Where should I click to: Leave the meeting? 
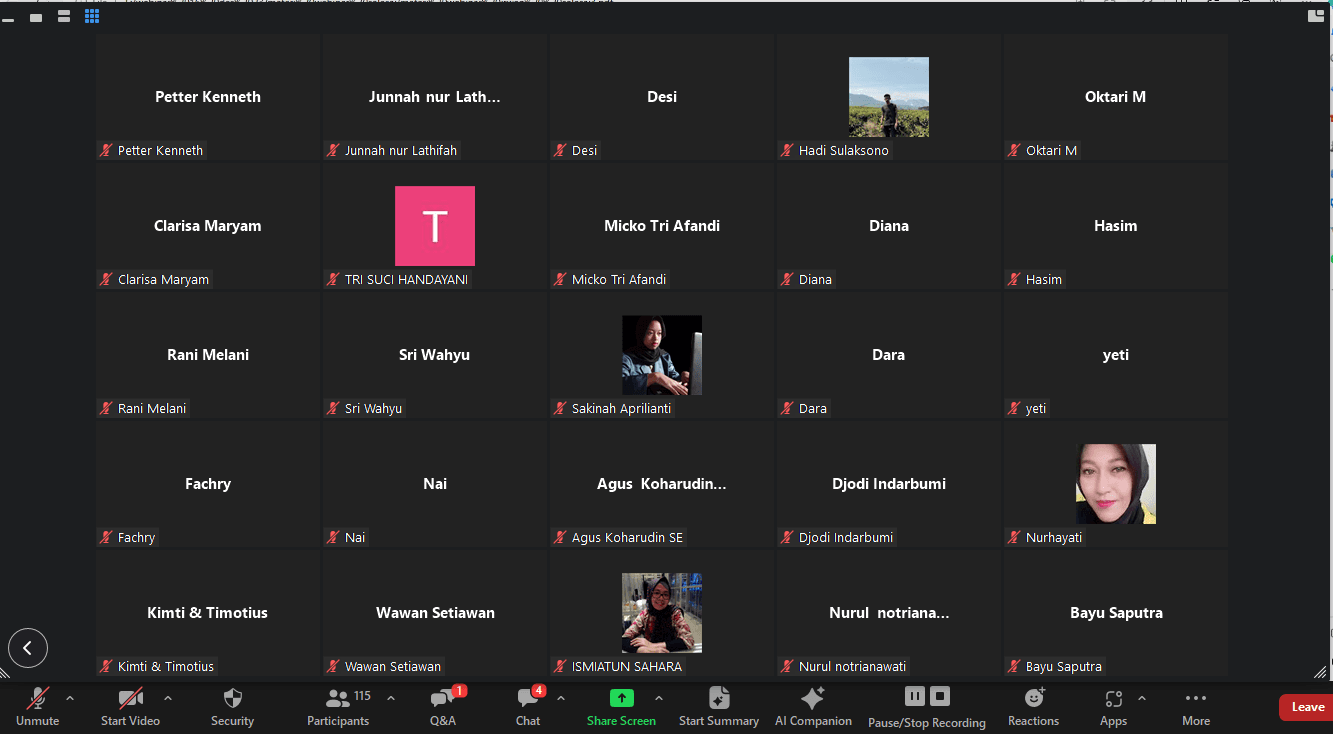pyautogui.click(x=1307, y=707)
